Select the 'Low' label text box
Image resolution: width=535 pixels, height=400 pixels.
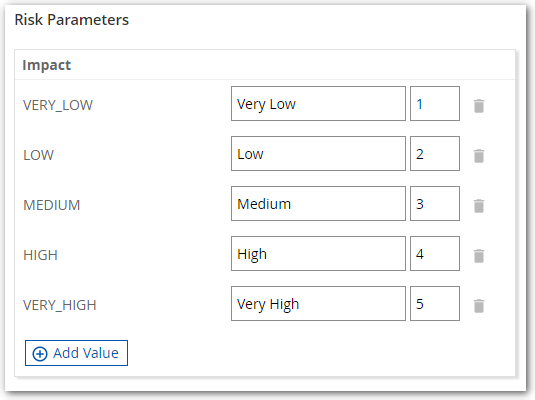click(318, 154)
